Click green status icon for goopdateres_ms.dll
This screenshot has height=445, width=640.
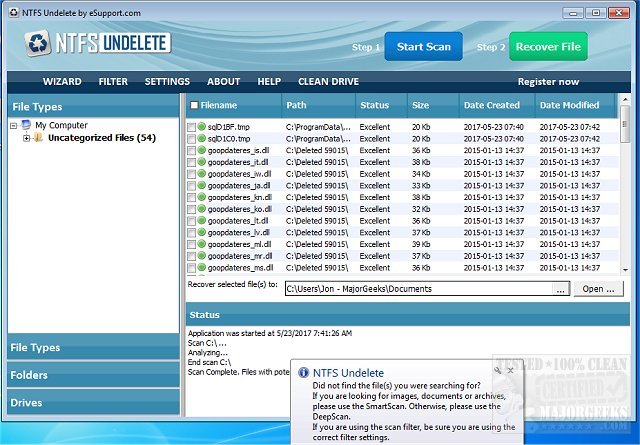click(x=202, y=267)
